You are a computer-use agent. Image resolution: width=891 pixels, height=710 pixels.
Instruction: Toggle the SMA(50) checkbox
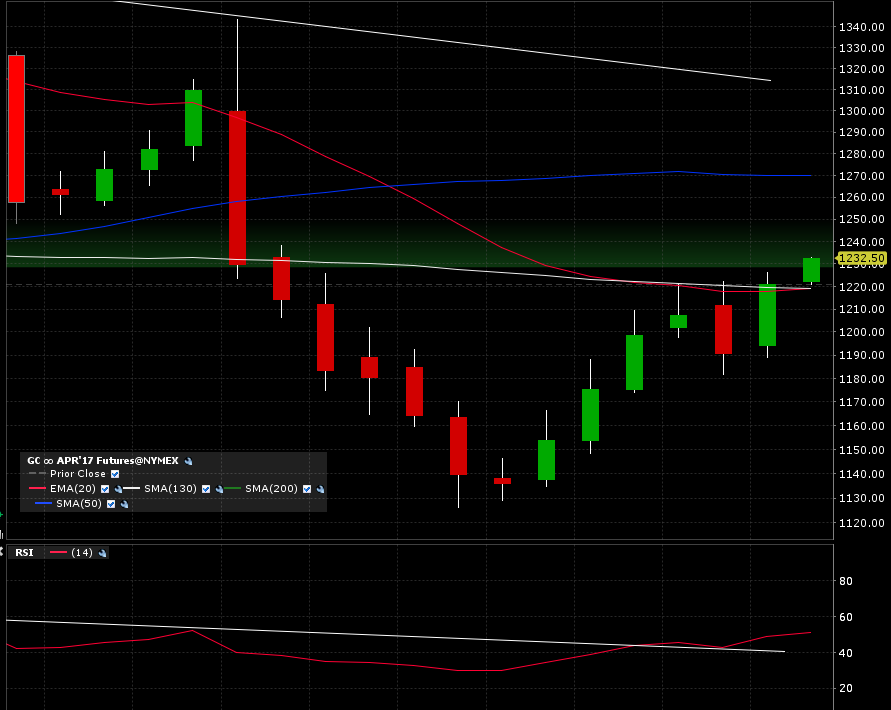111,504
